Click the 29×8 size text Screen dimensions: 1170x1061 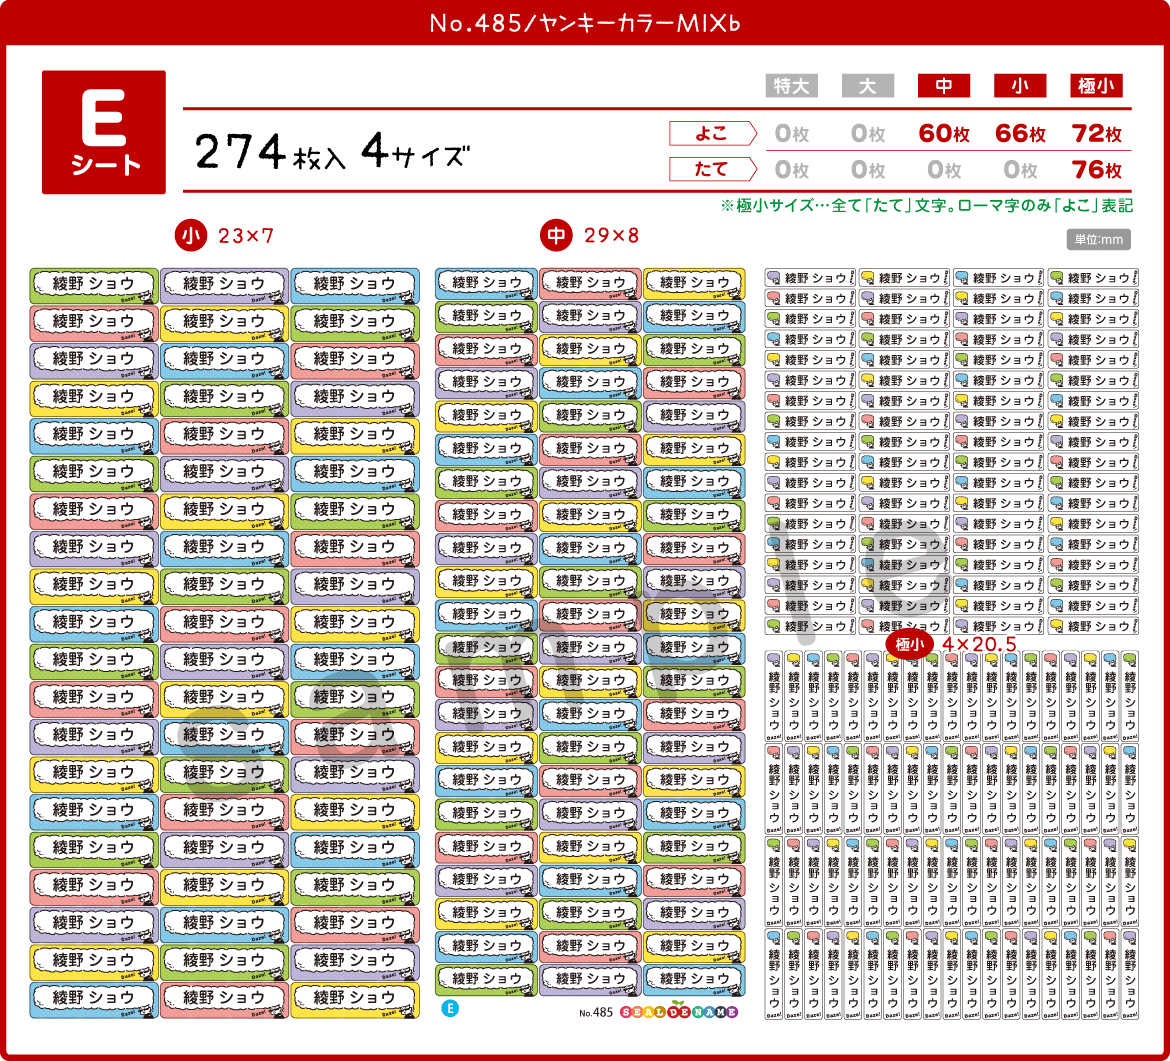click(x=612, y=236)
